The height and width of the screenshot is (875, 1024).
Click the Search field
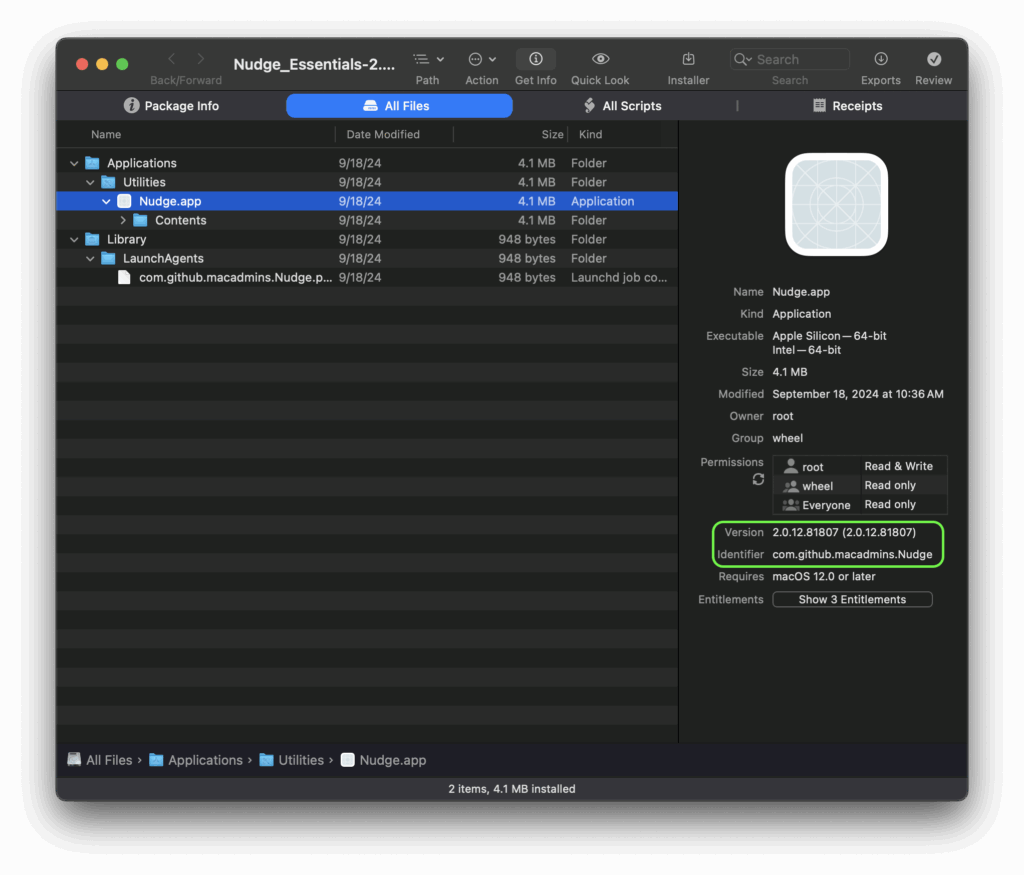tap(790, 60)
